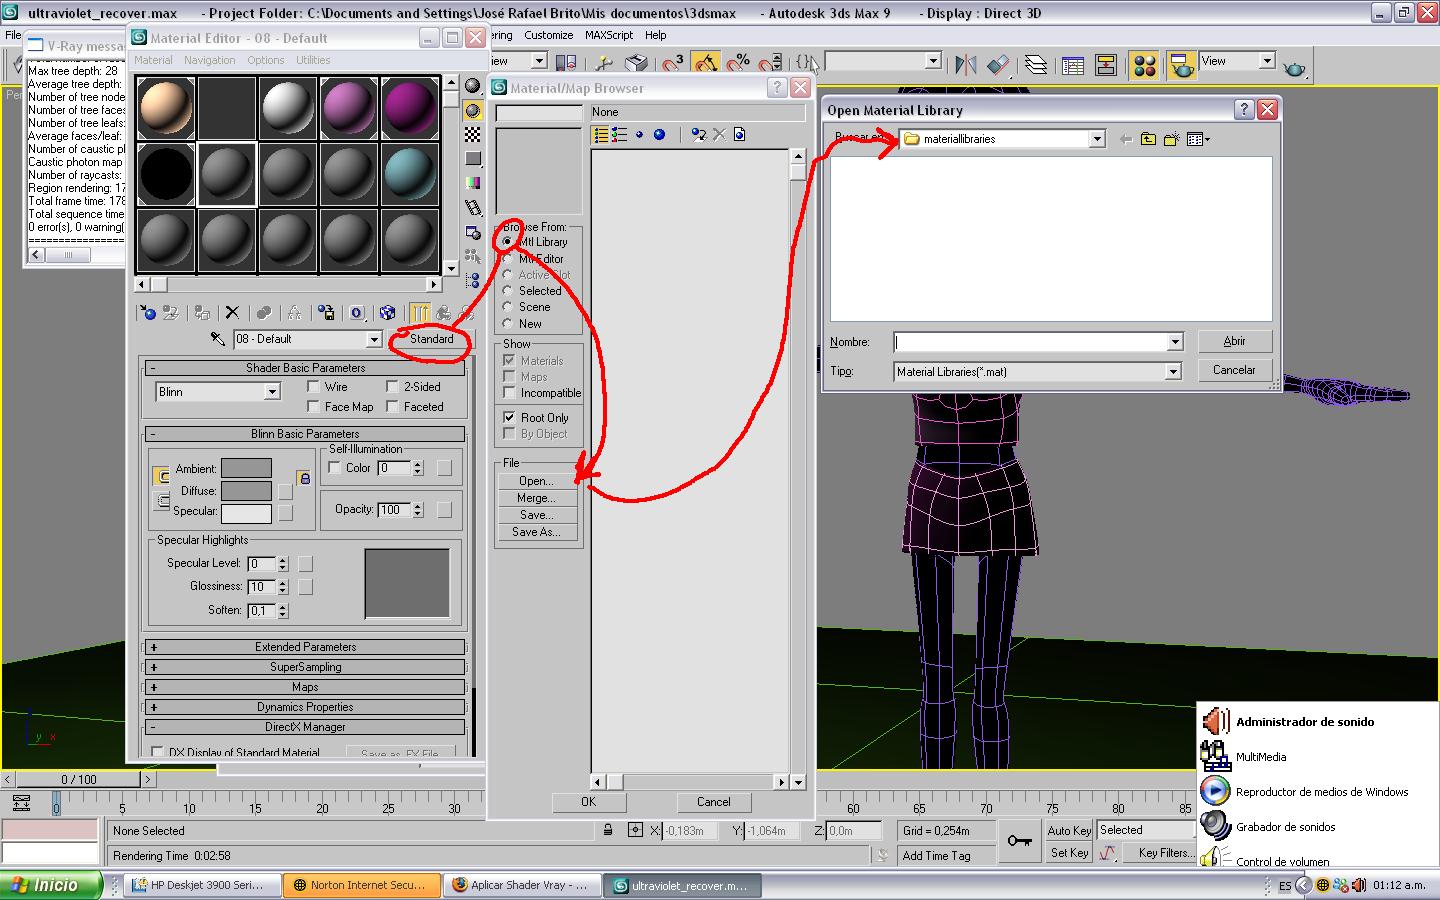1440x900 pixels.
Task: Click the Align tool in main toolbar
Action: (x=997, y=65)
